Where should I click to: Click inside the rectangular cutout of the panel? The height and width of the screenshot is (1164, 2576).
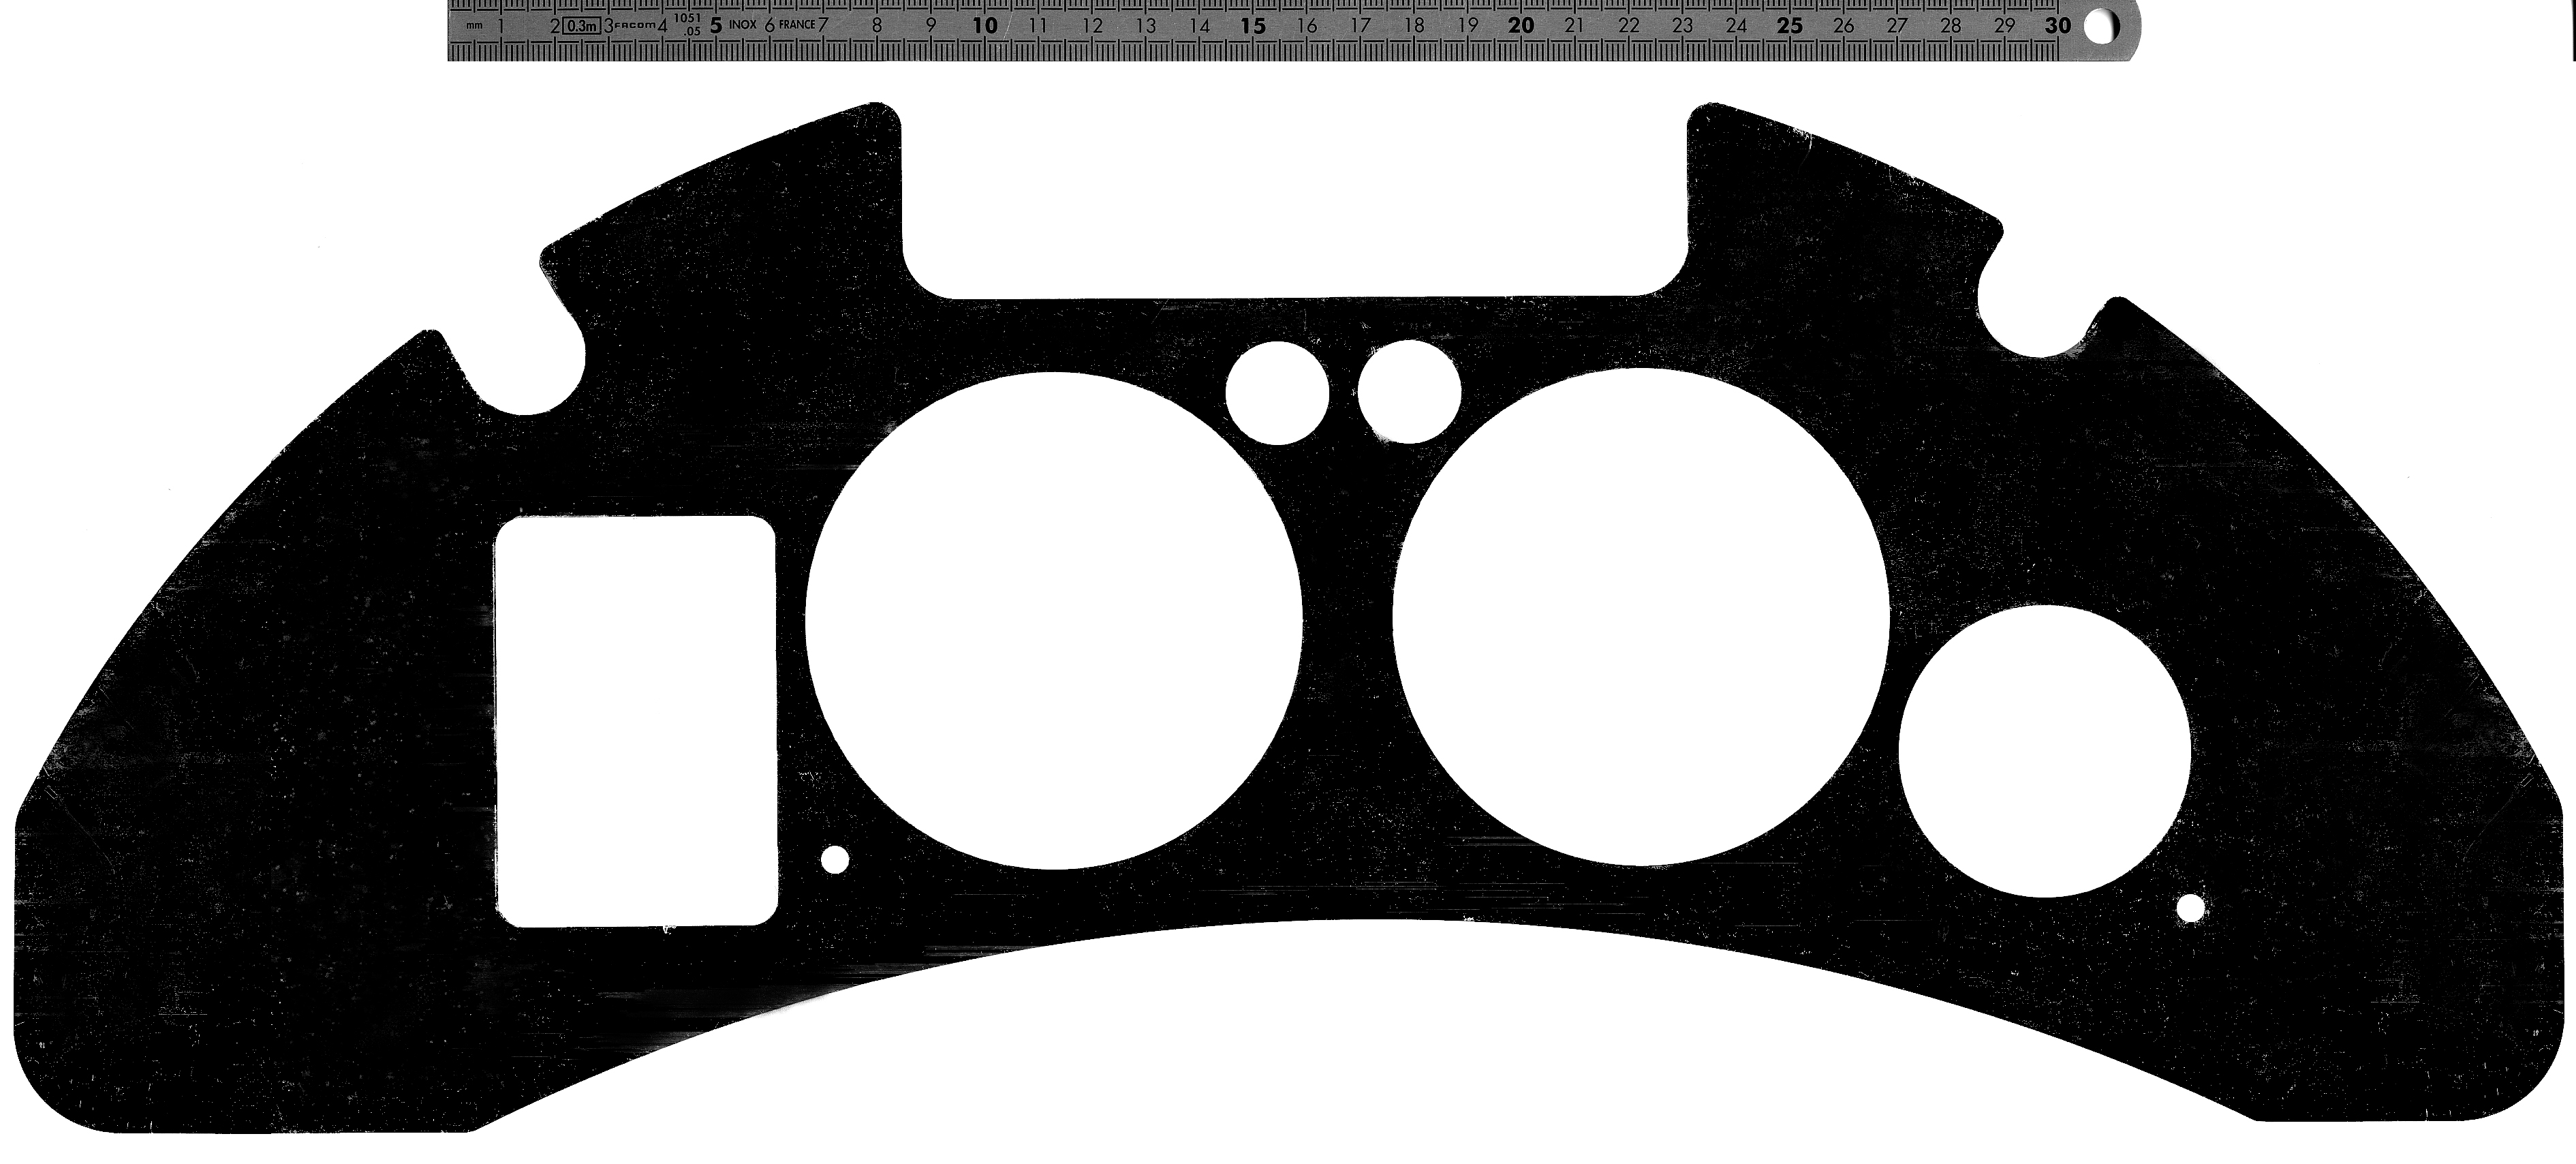[x=636, y=721]
